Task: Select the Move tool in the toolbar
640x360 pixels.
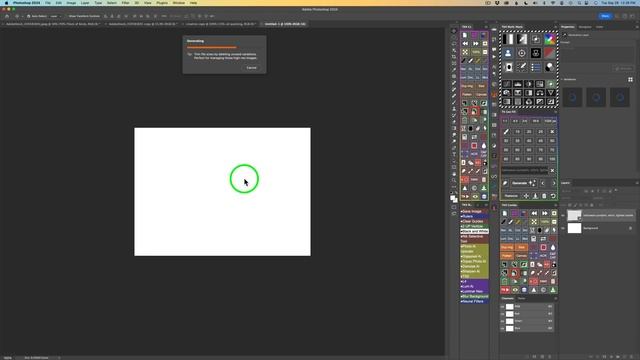Action: click(454, 31)
